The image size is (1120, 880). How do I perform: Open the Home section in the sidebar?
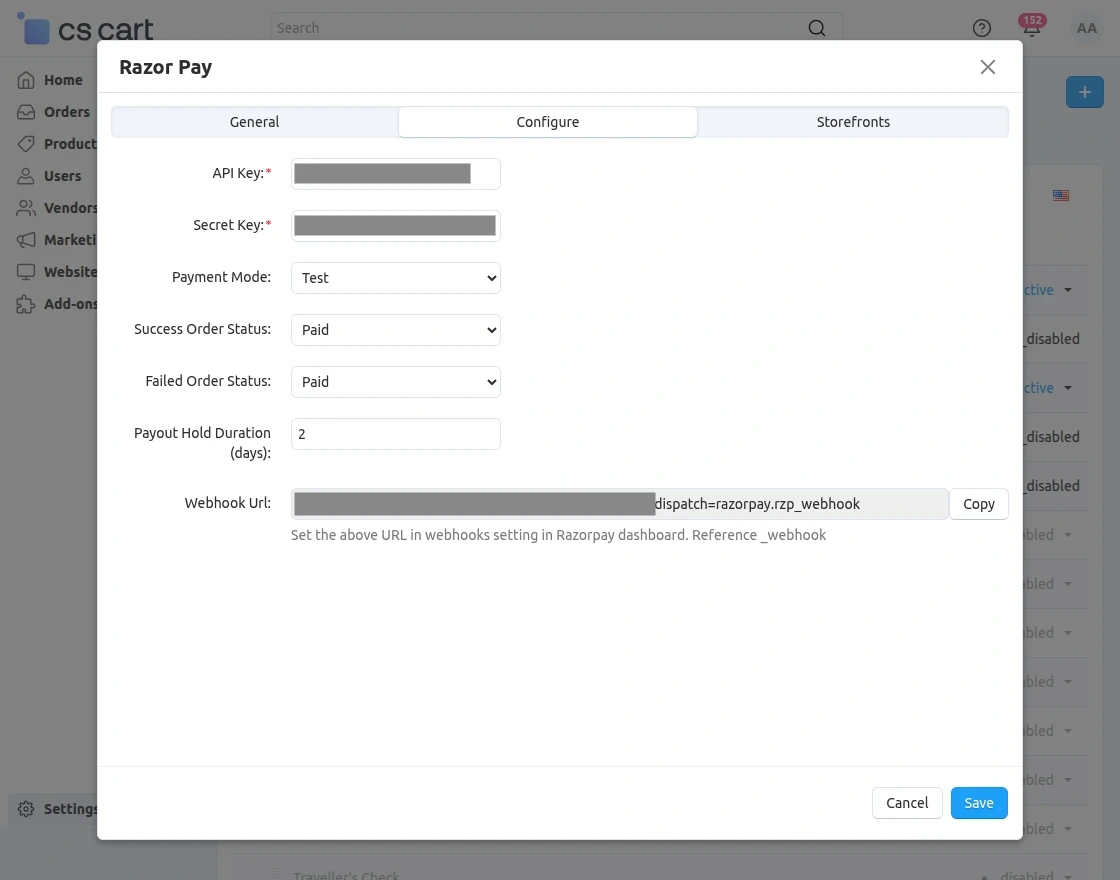[x=27, y=79]
